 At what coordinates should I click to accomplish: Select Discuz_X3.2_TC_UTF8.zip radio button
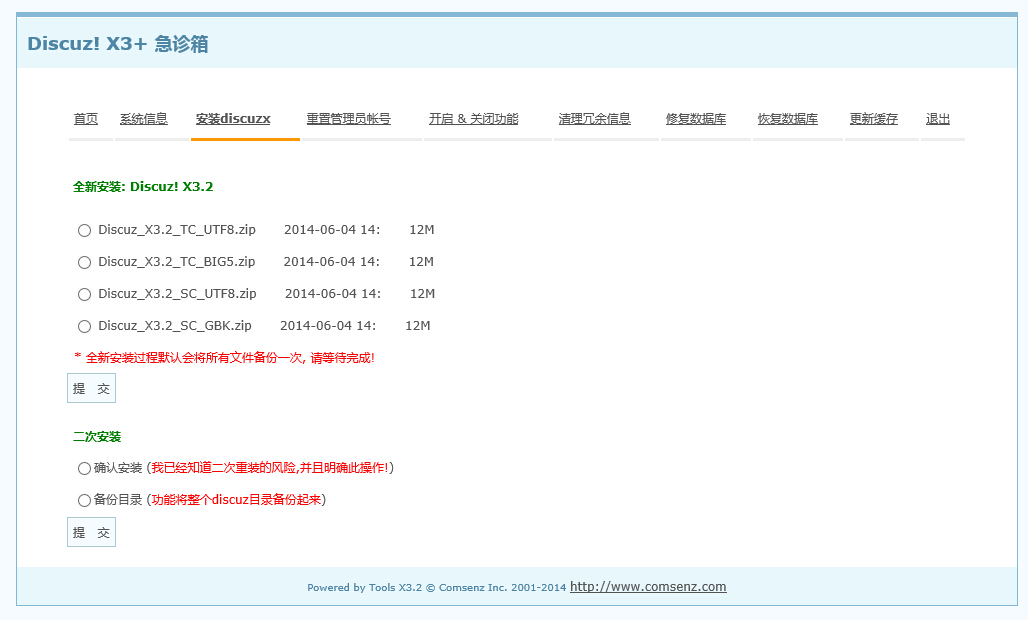click(x=84, y=231)
